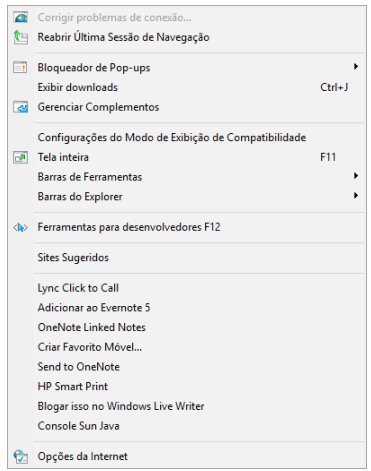The width and height of the screenshot is (371, 471).
Task: Open Ferramentas para desenvolvedores F12
Action: [187, 227]
